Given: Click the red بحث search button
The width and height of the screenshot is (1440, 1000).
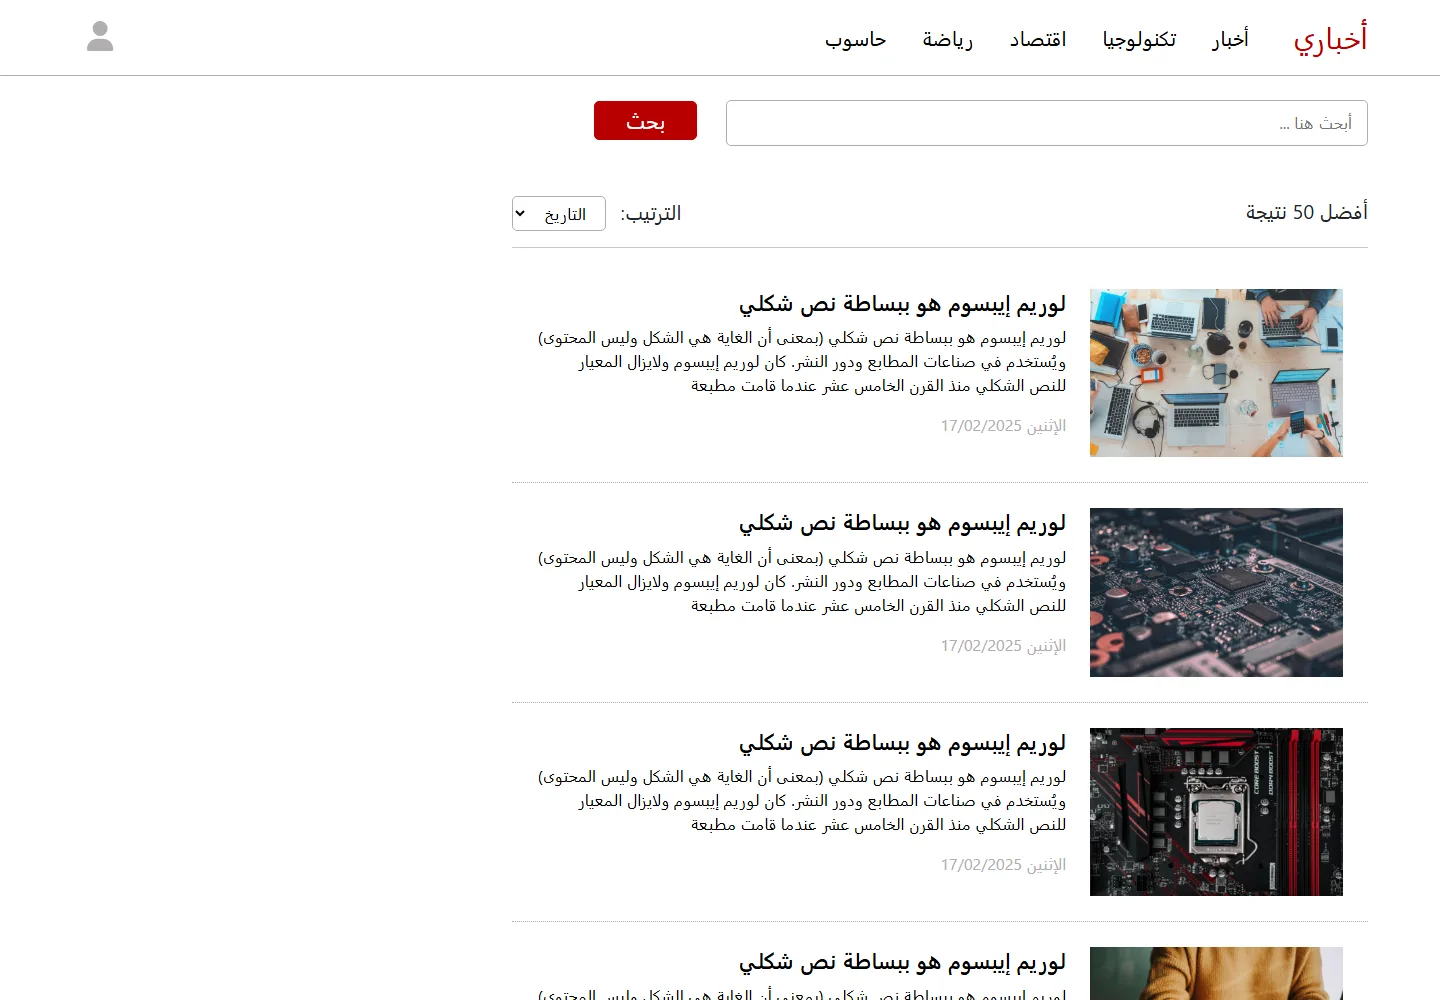Looking at the screenshot, I should [x=645, y=121].
